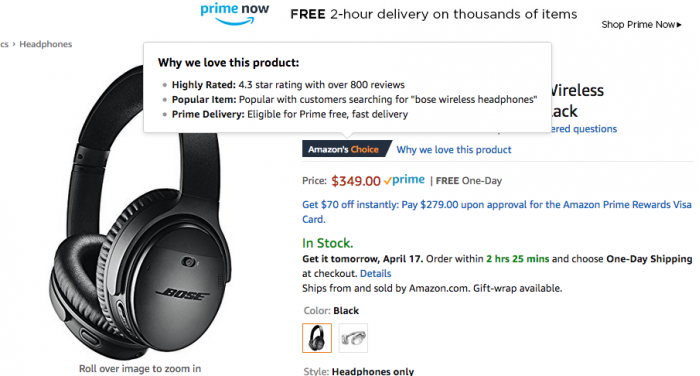Viewport: 700px width, 376px height.
Task: Click the FREE One-Day shipping text
Action: [x=469, y=181]
